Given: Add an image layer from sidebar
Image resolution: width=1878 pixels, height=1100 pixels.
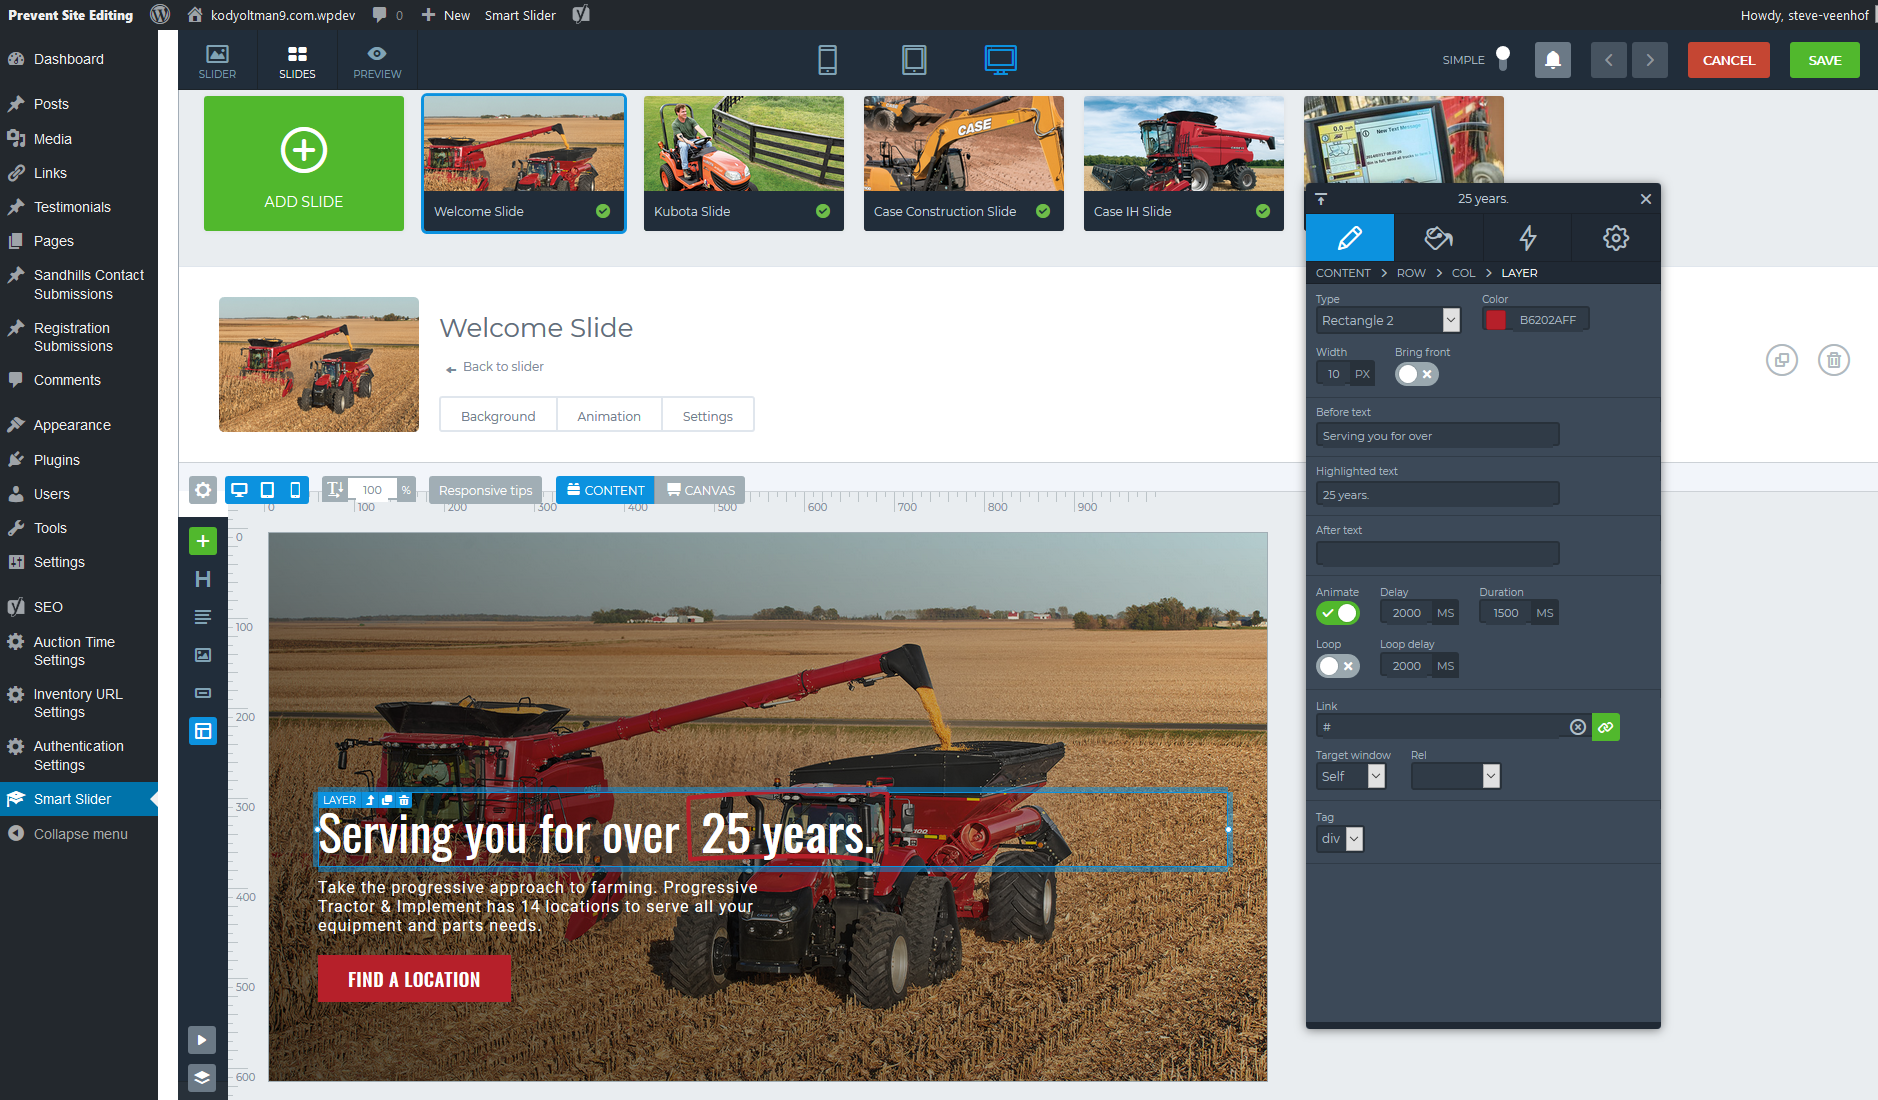Looking at the screenshot, I should tap(203, 655).
